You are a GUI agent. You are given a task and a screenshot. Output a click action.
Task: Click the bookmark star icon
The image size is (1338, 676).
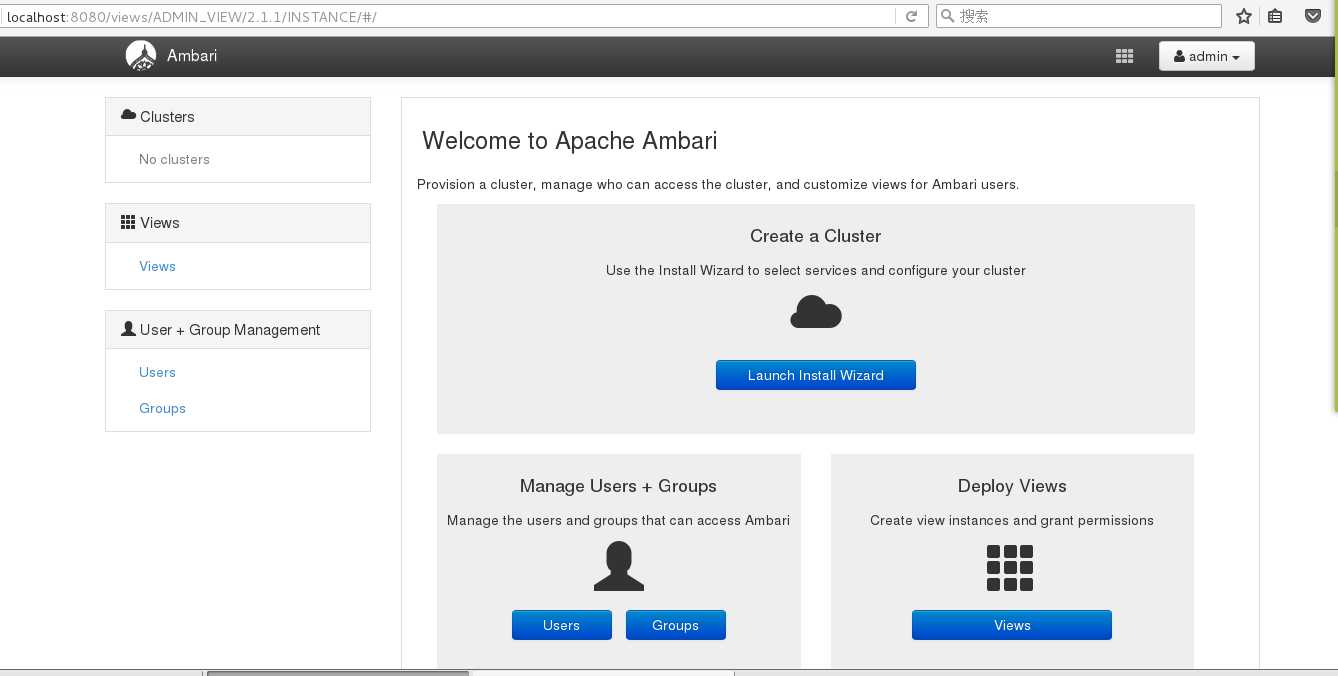pos(1243,16)
